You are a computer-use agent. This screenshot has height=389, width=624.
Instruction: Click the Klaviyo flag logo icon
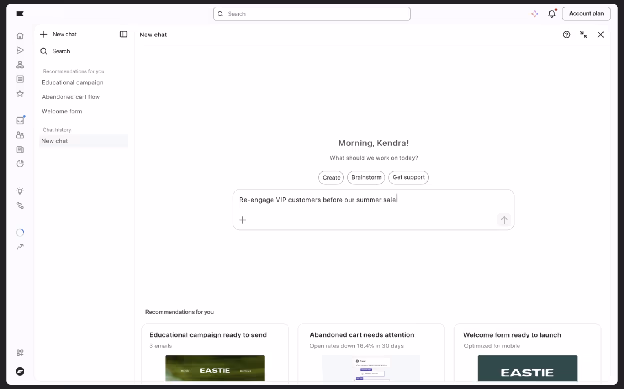point(20,14)
